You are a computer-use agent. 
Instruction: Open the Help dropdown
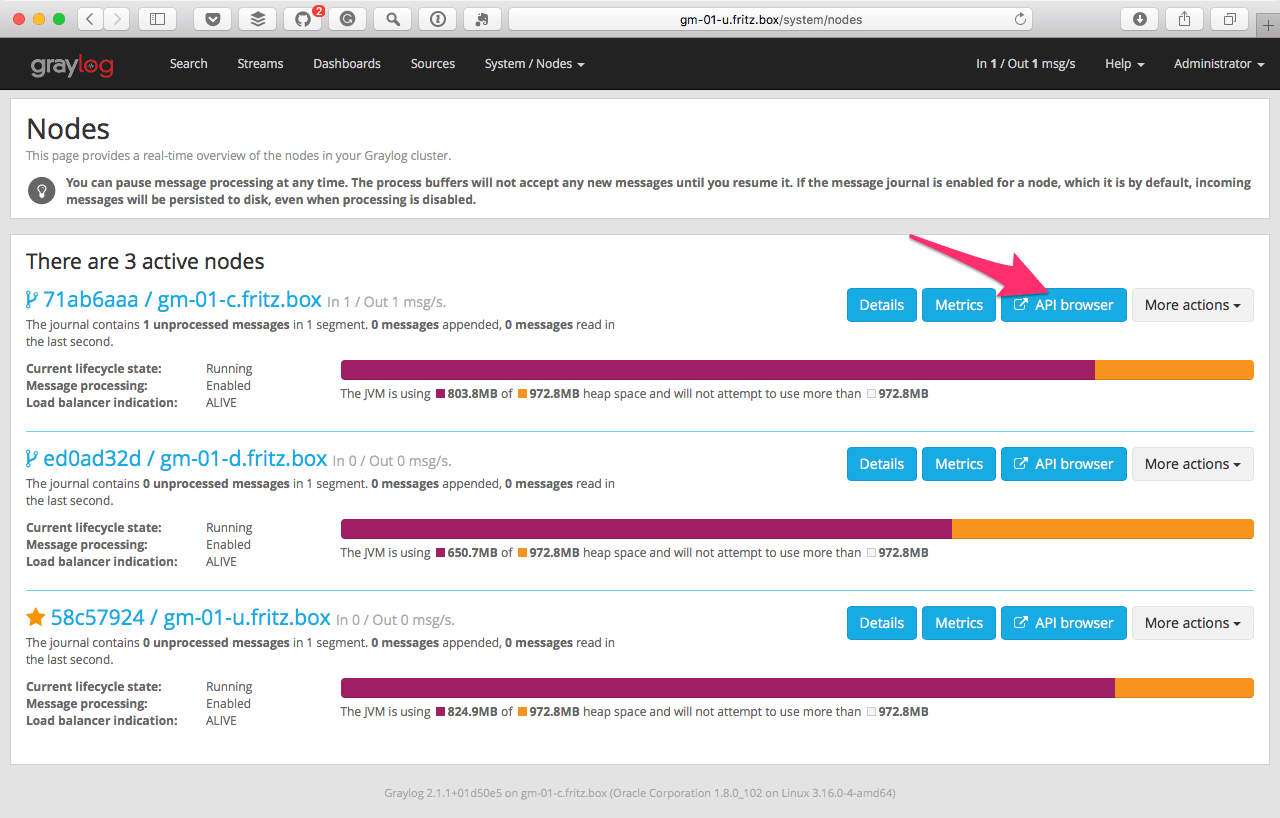click(x=1124, y=64)
